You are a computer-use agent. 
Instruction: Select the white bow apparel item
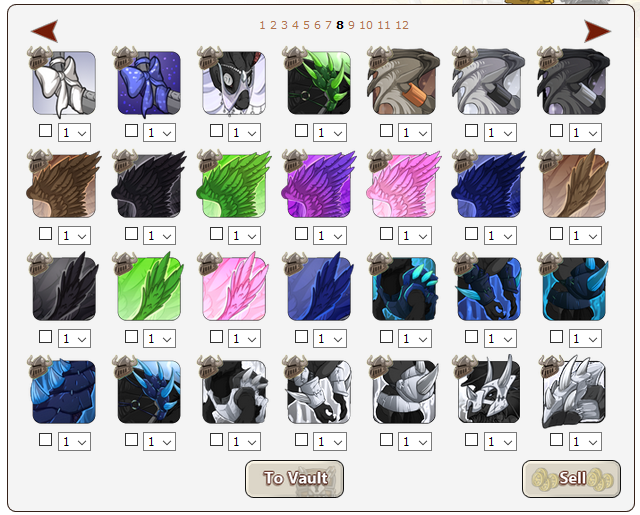point(64,83)
